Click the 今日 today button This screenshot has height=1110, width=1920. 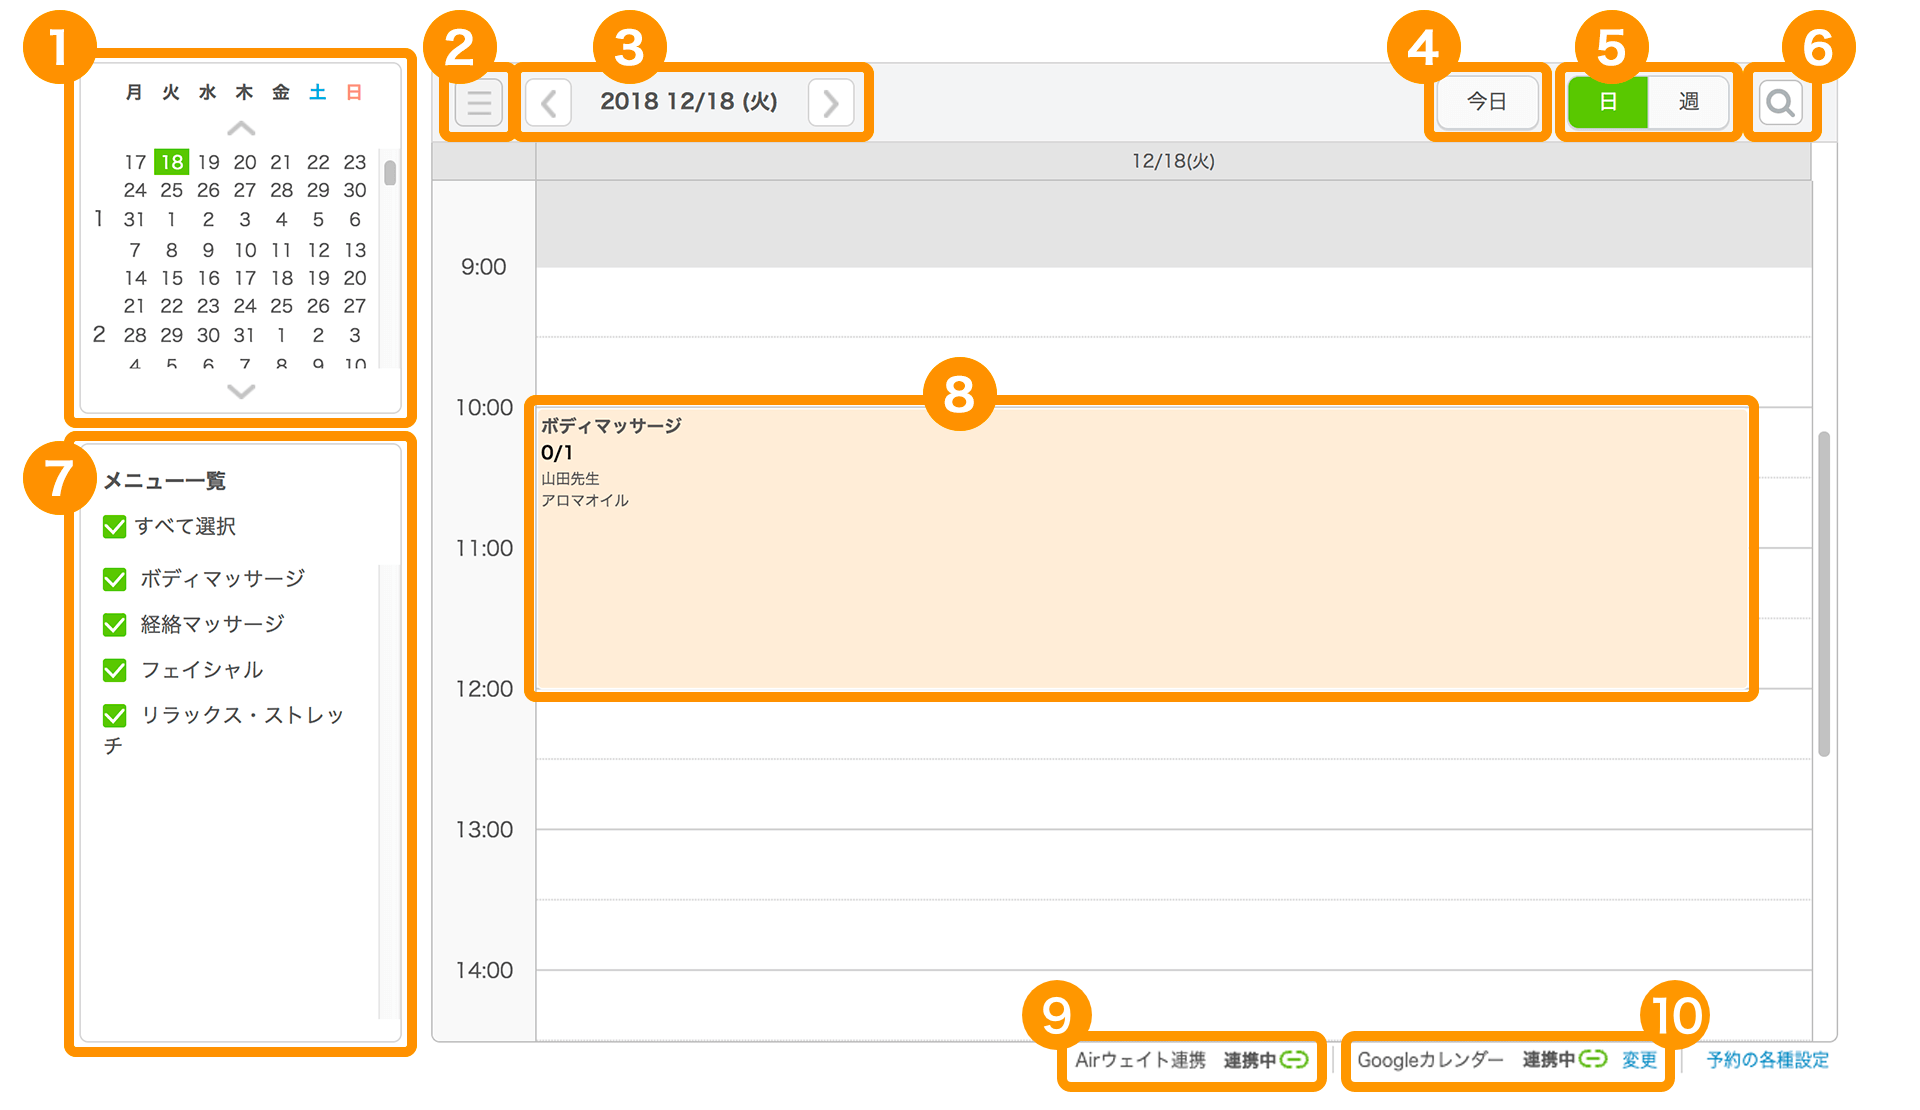[x=1487, y=102]
